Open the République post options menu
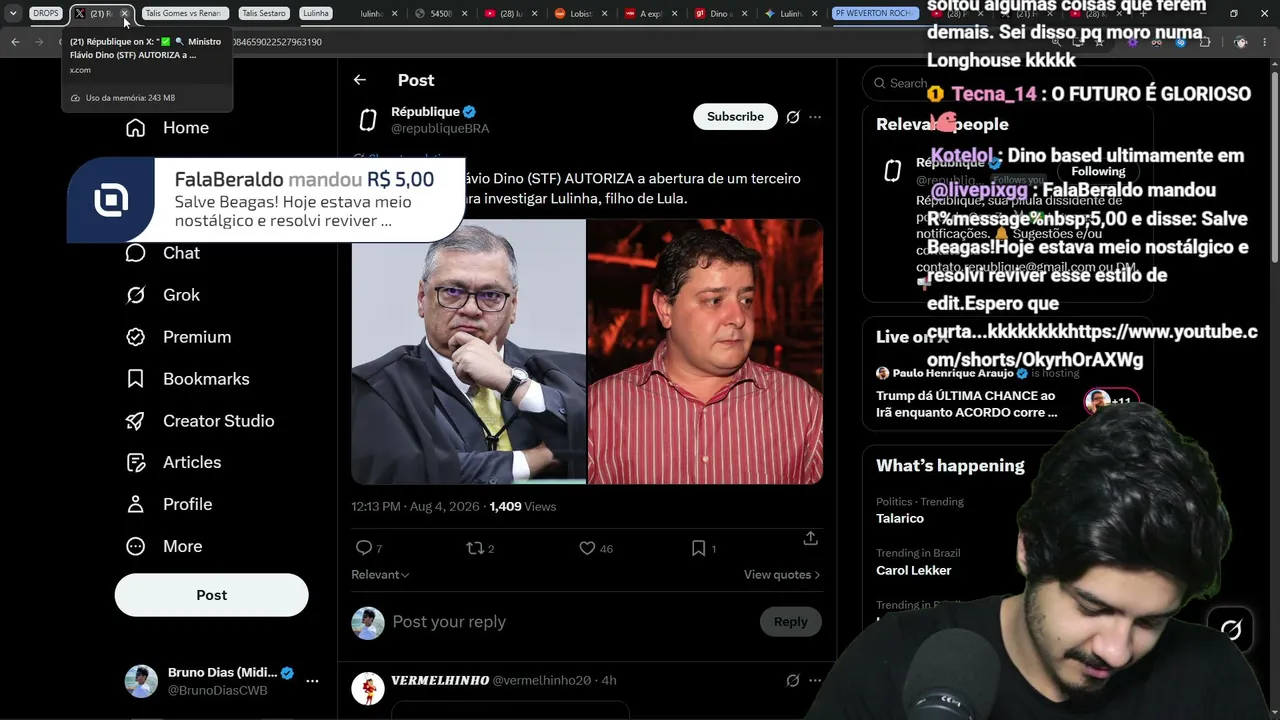This screenshot has height=720, width=1280. [815, 117]
